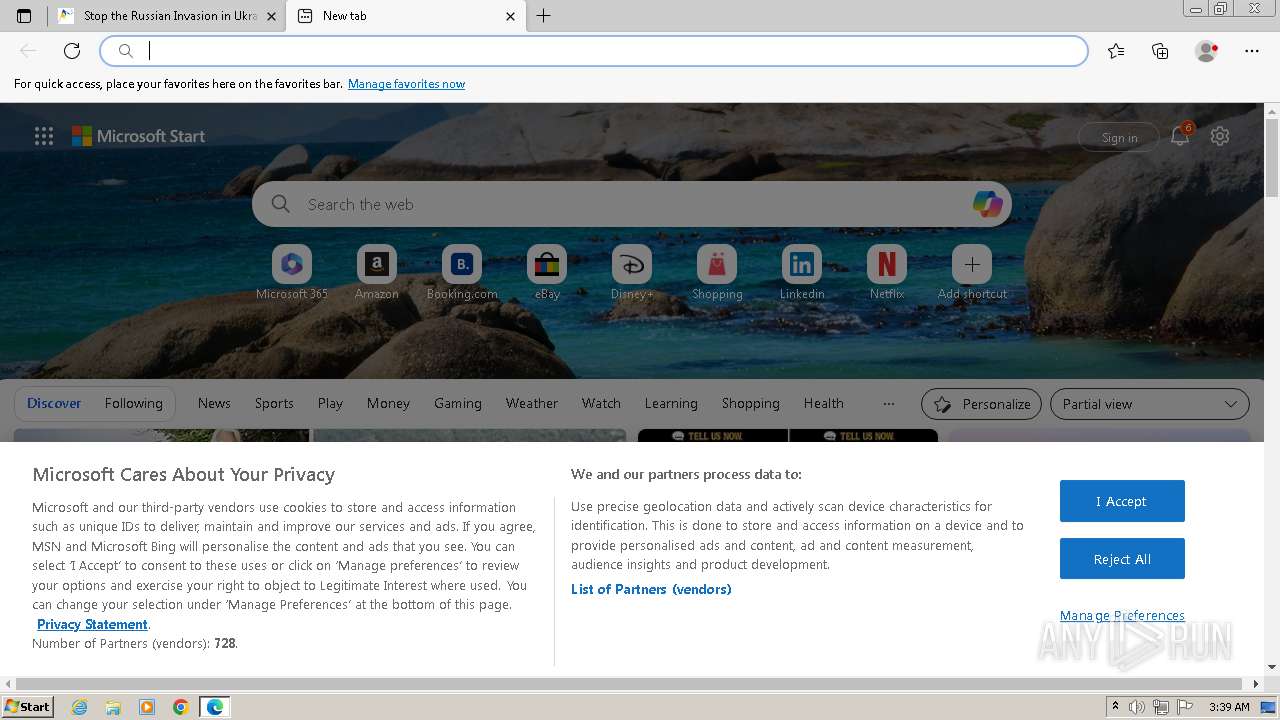Open the Watch category
1280x720 pixels.
(x=601, y=403)
